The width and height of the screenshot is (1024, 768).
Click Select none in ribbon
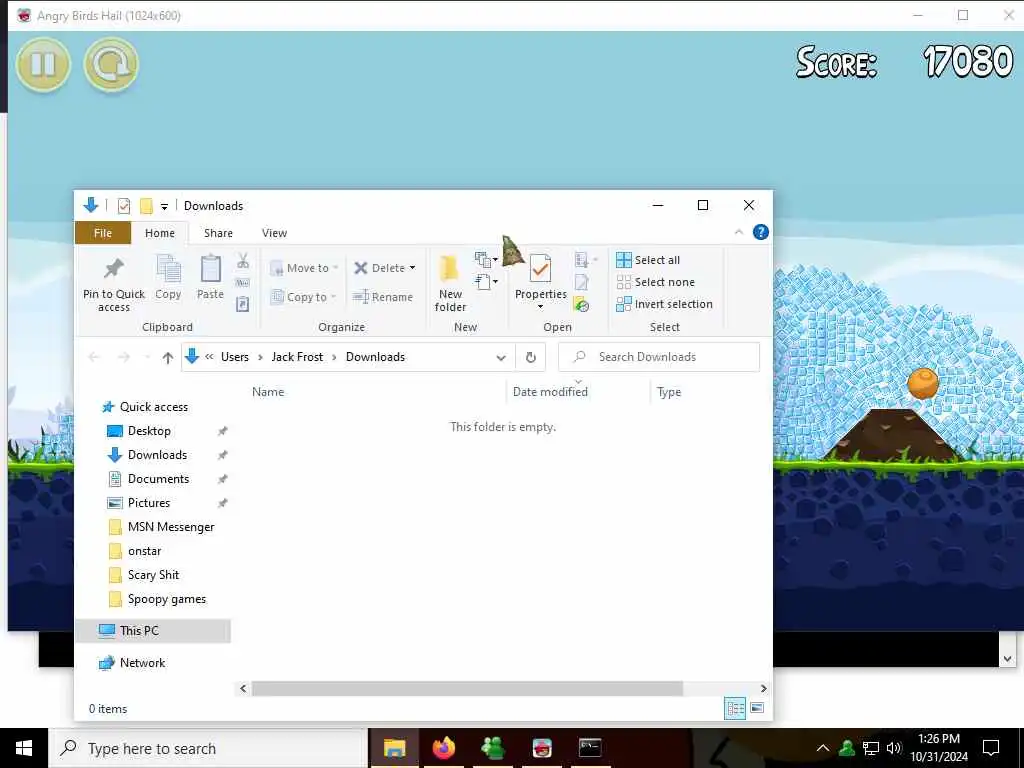(x=656, y=282)
